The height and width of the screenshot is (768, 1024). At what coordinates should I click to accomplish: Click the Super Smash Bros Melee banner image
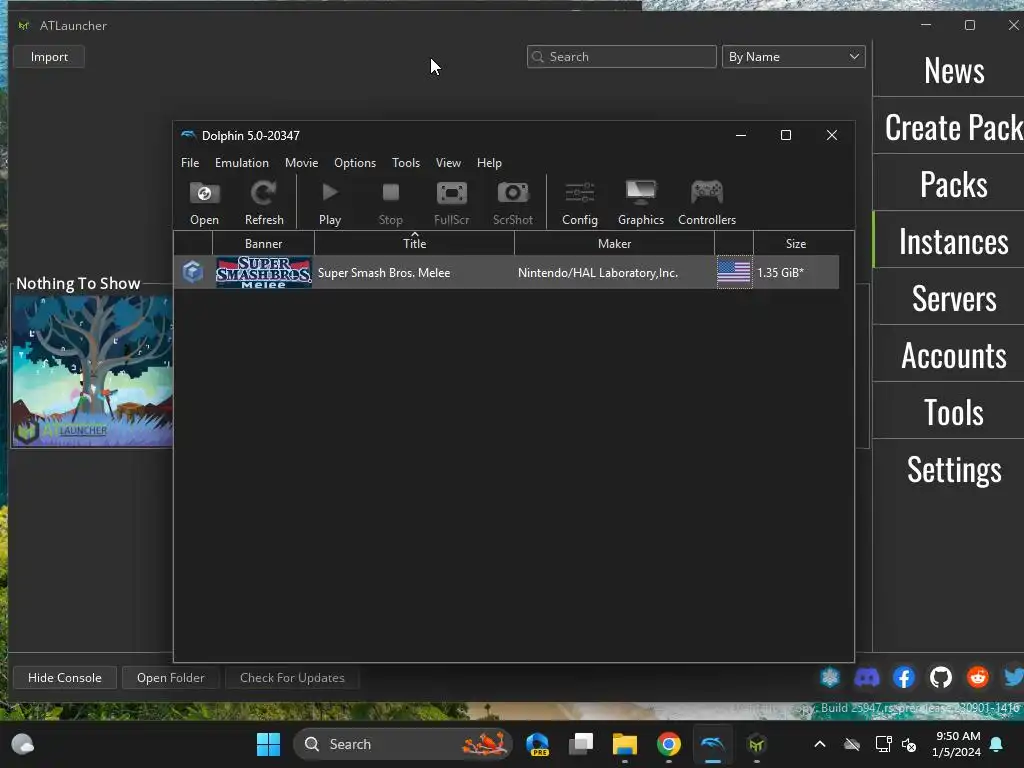click(x=264, y=272)
